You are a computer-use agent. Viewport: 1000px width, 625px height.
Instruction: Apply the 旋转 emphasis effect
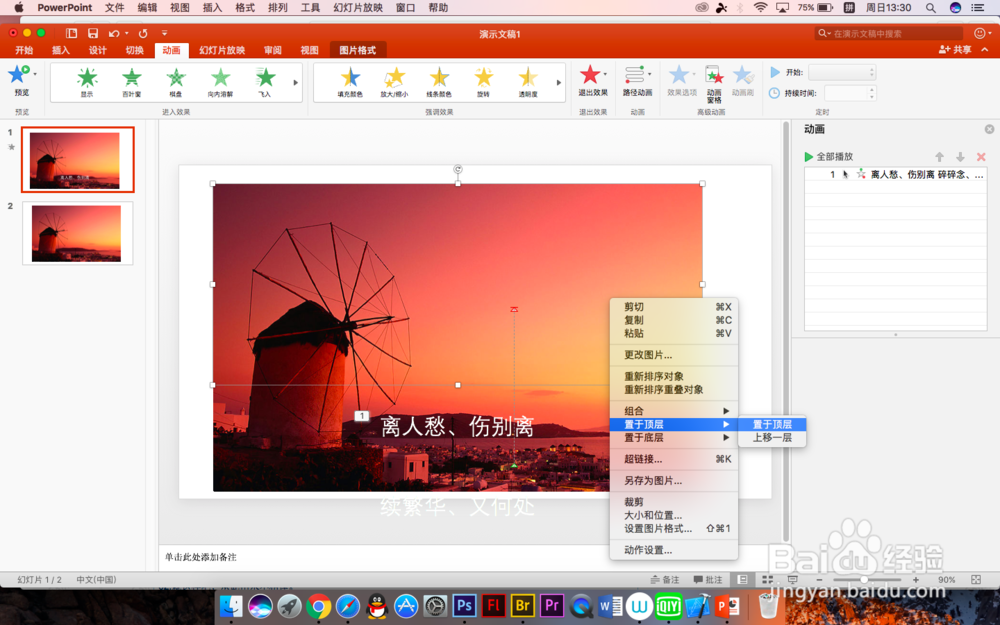pyautogui.click(x=483, y=82)
